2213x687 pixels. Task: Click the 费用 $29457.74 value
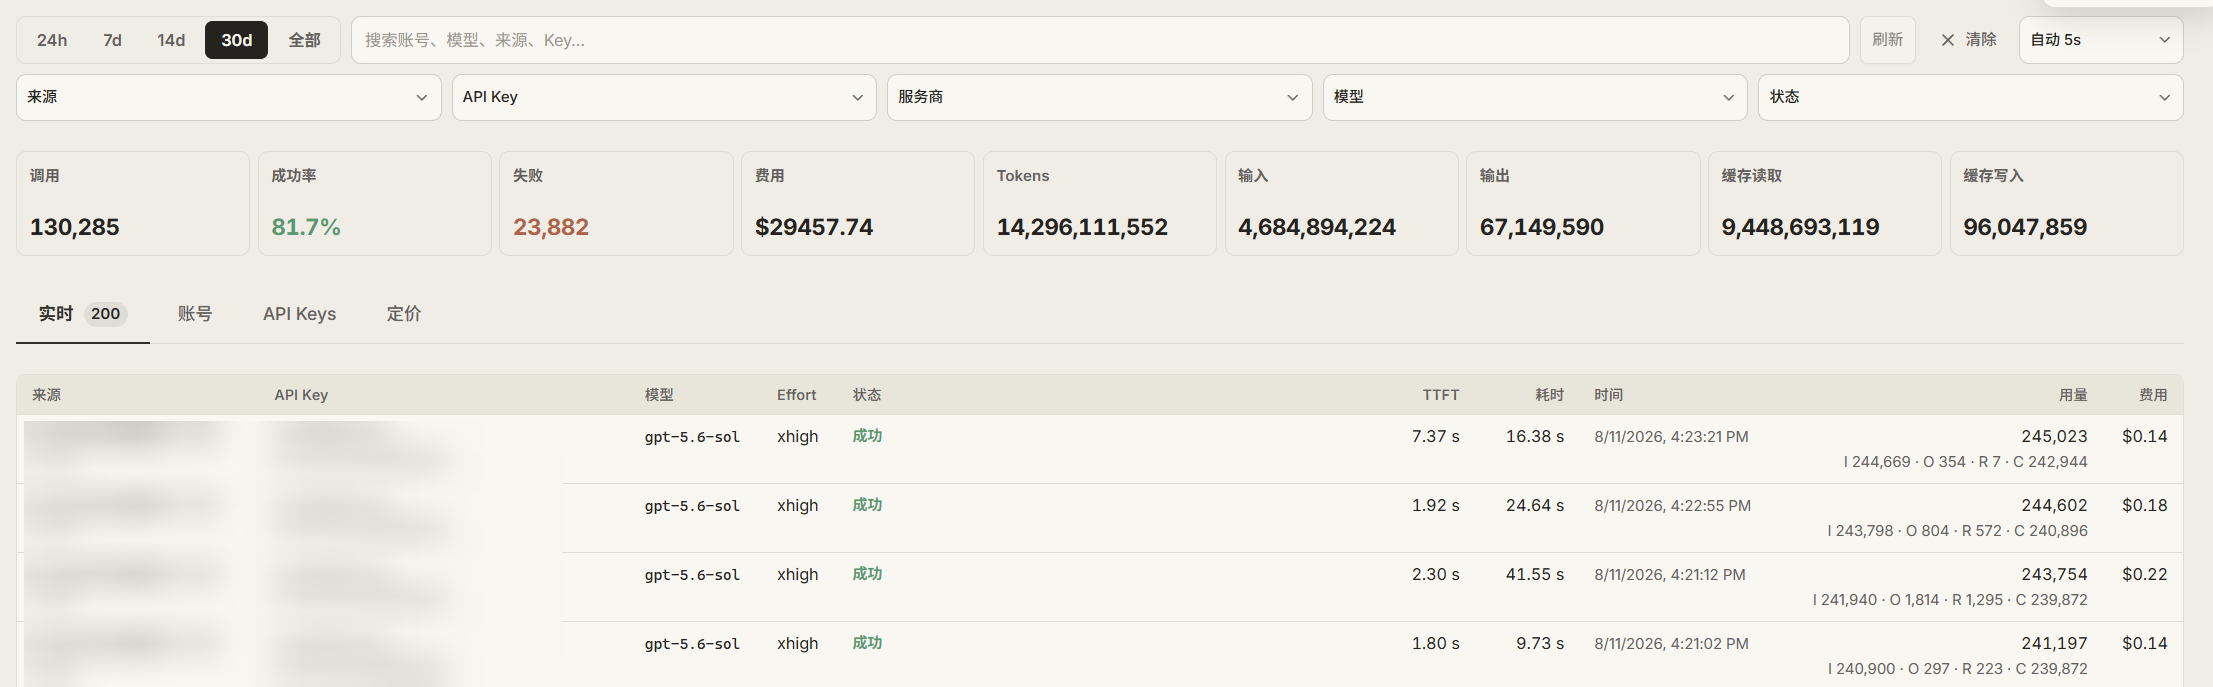814,227
